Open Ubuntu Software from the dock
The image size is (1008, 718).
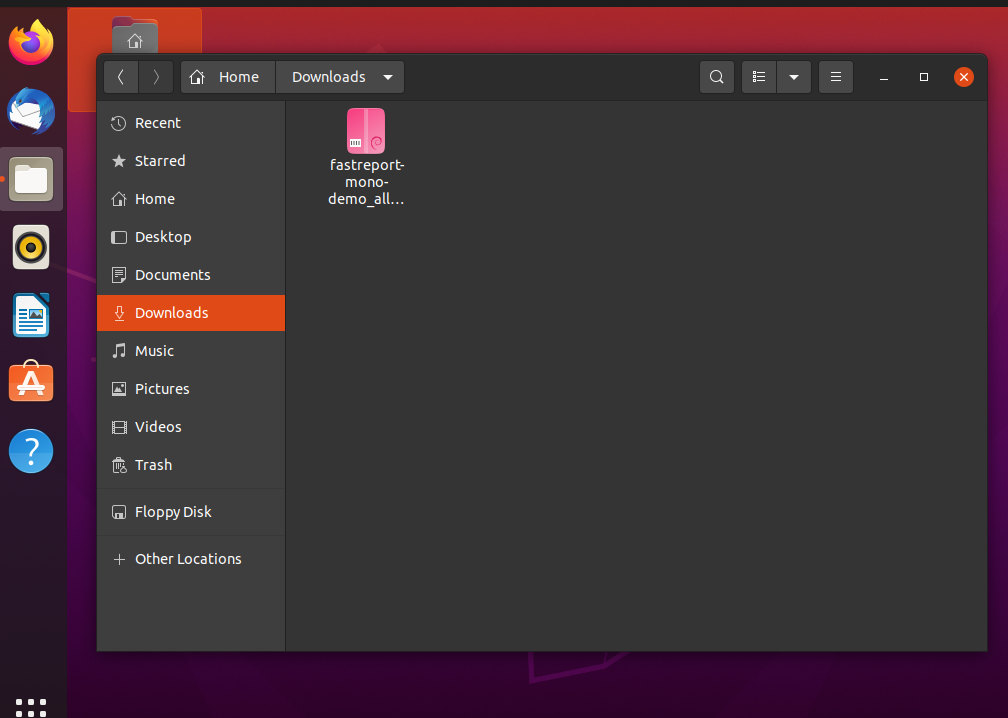(x=31, y=383)
